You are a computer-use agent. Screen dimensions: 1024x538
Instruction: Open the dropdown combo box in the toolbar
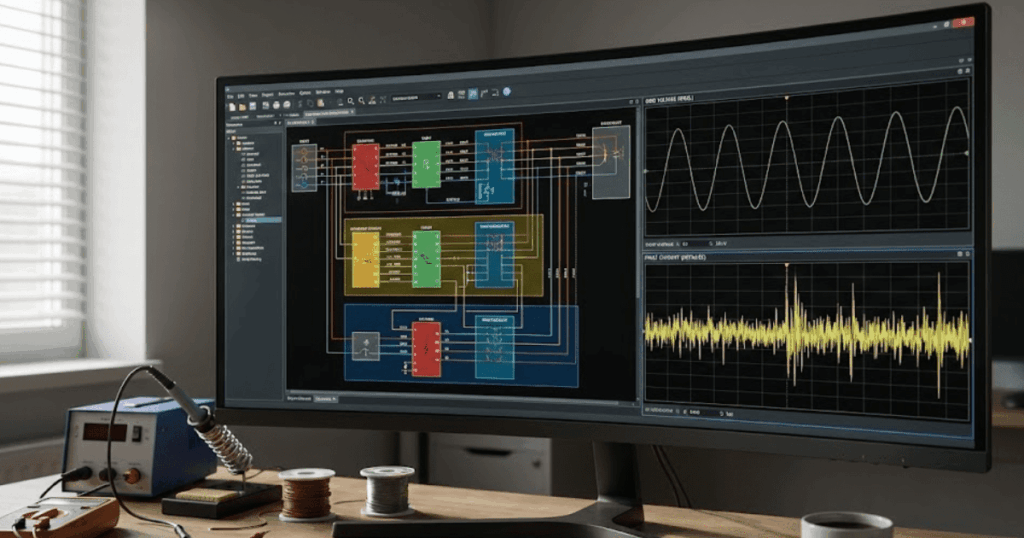tap(415, 97)
